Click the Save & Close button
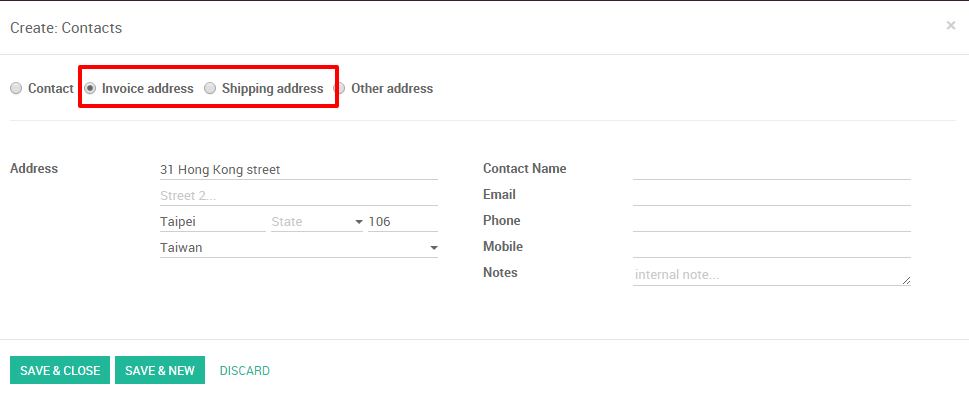This screenshot has height=396, width=969. [x=60, y=370]
